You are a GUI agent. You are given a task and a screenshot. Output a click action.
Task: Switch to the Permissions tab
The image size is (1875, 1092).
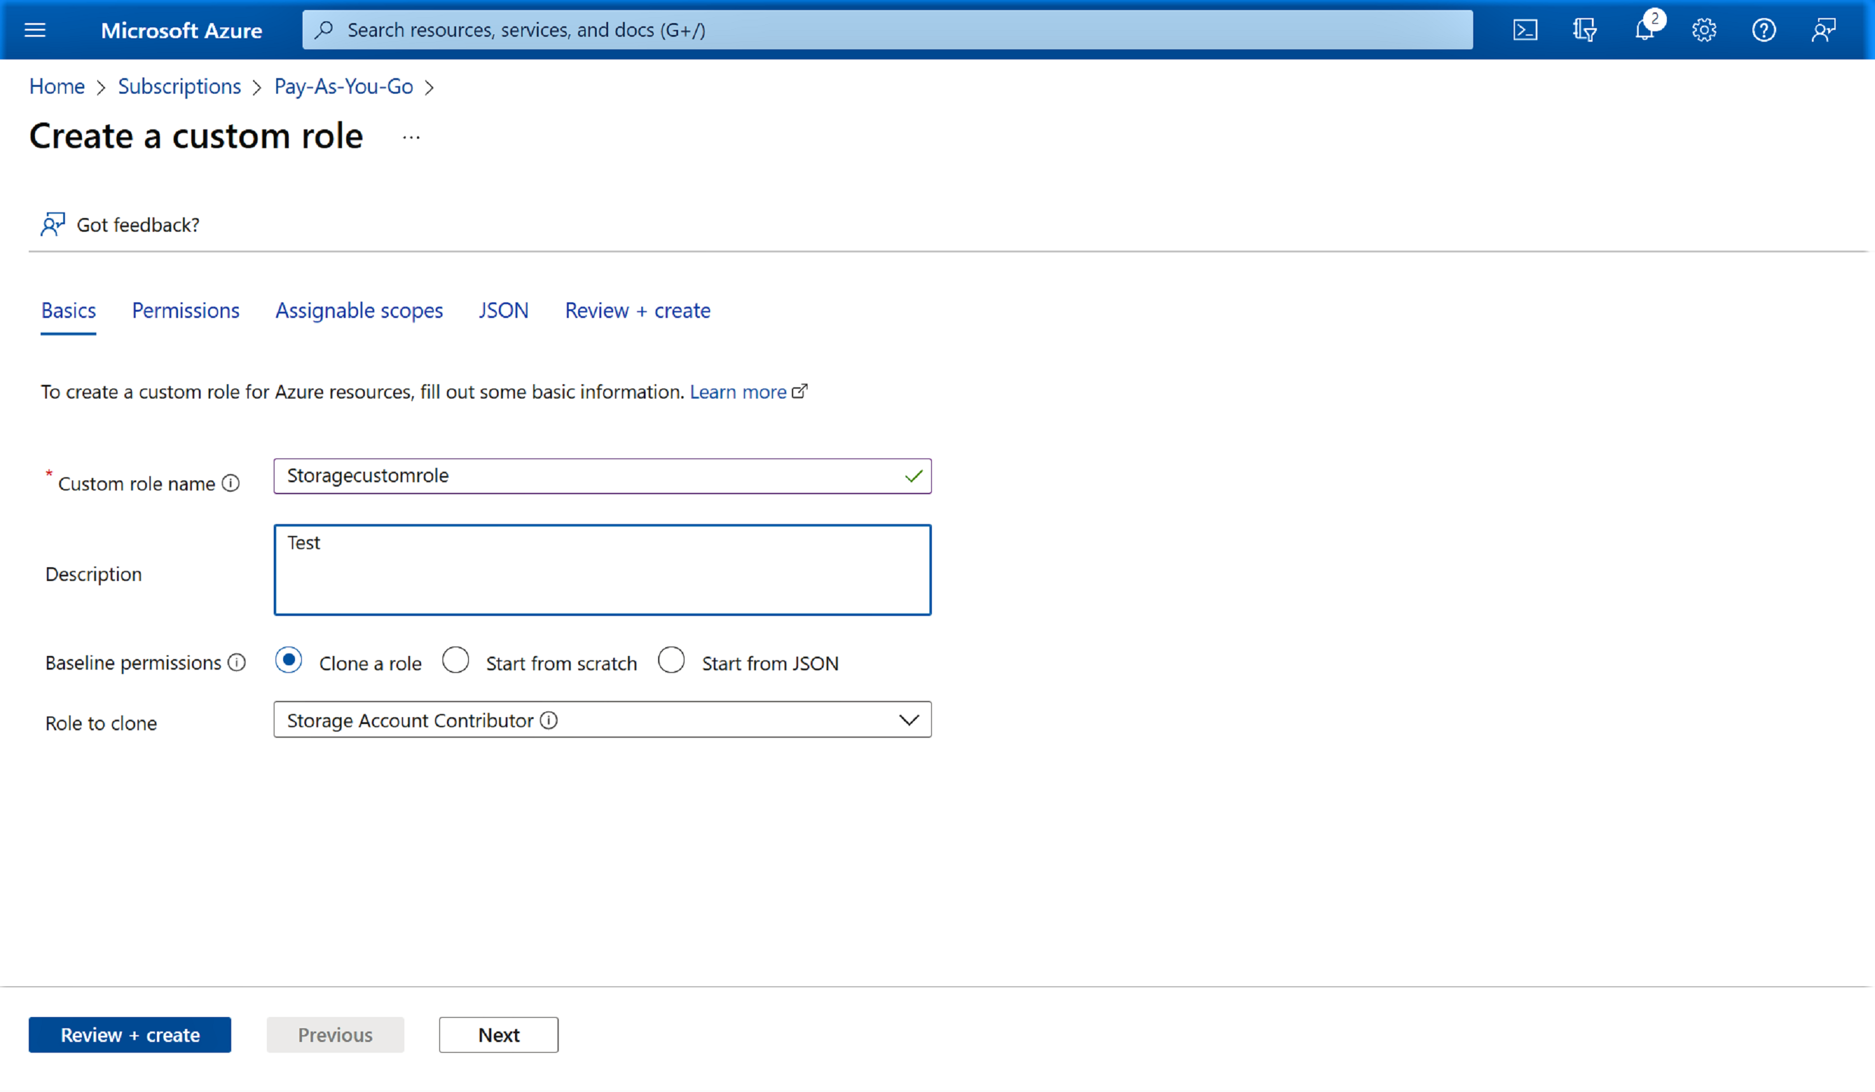click(185, 311)
